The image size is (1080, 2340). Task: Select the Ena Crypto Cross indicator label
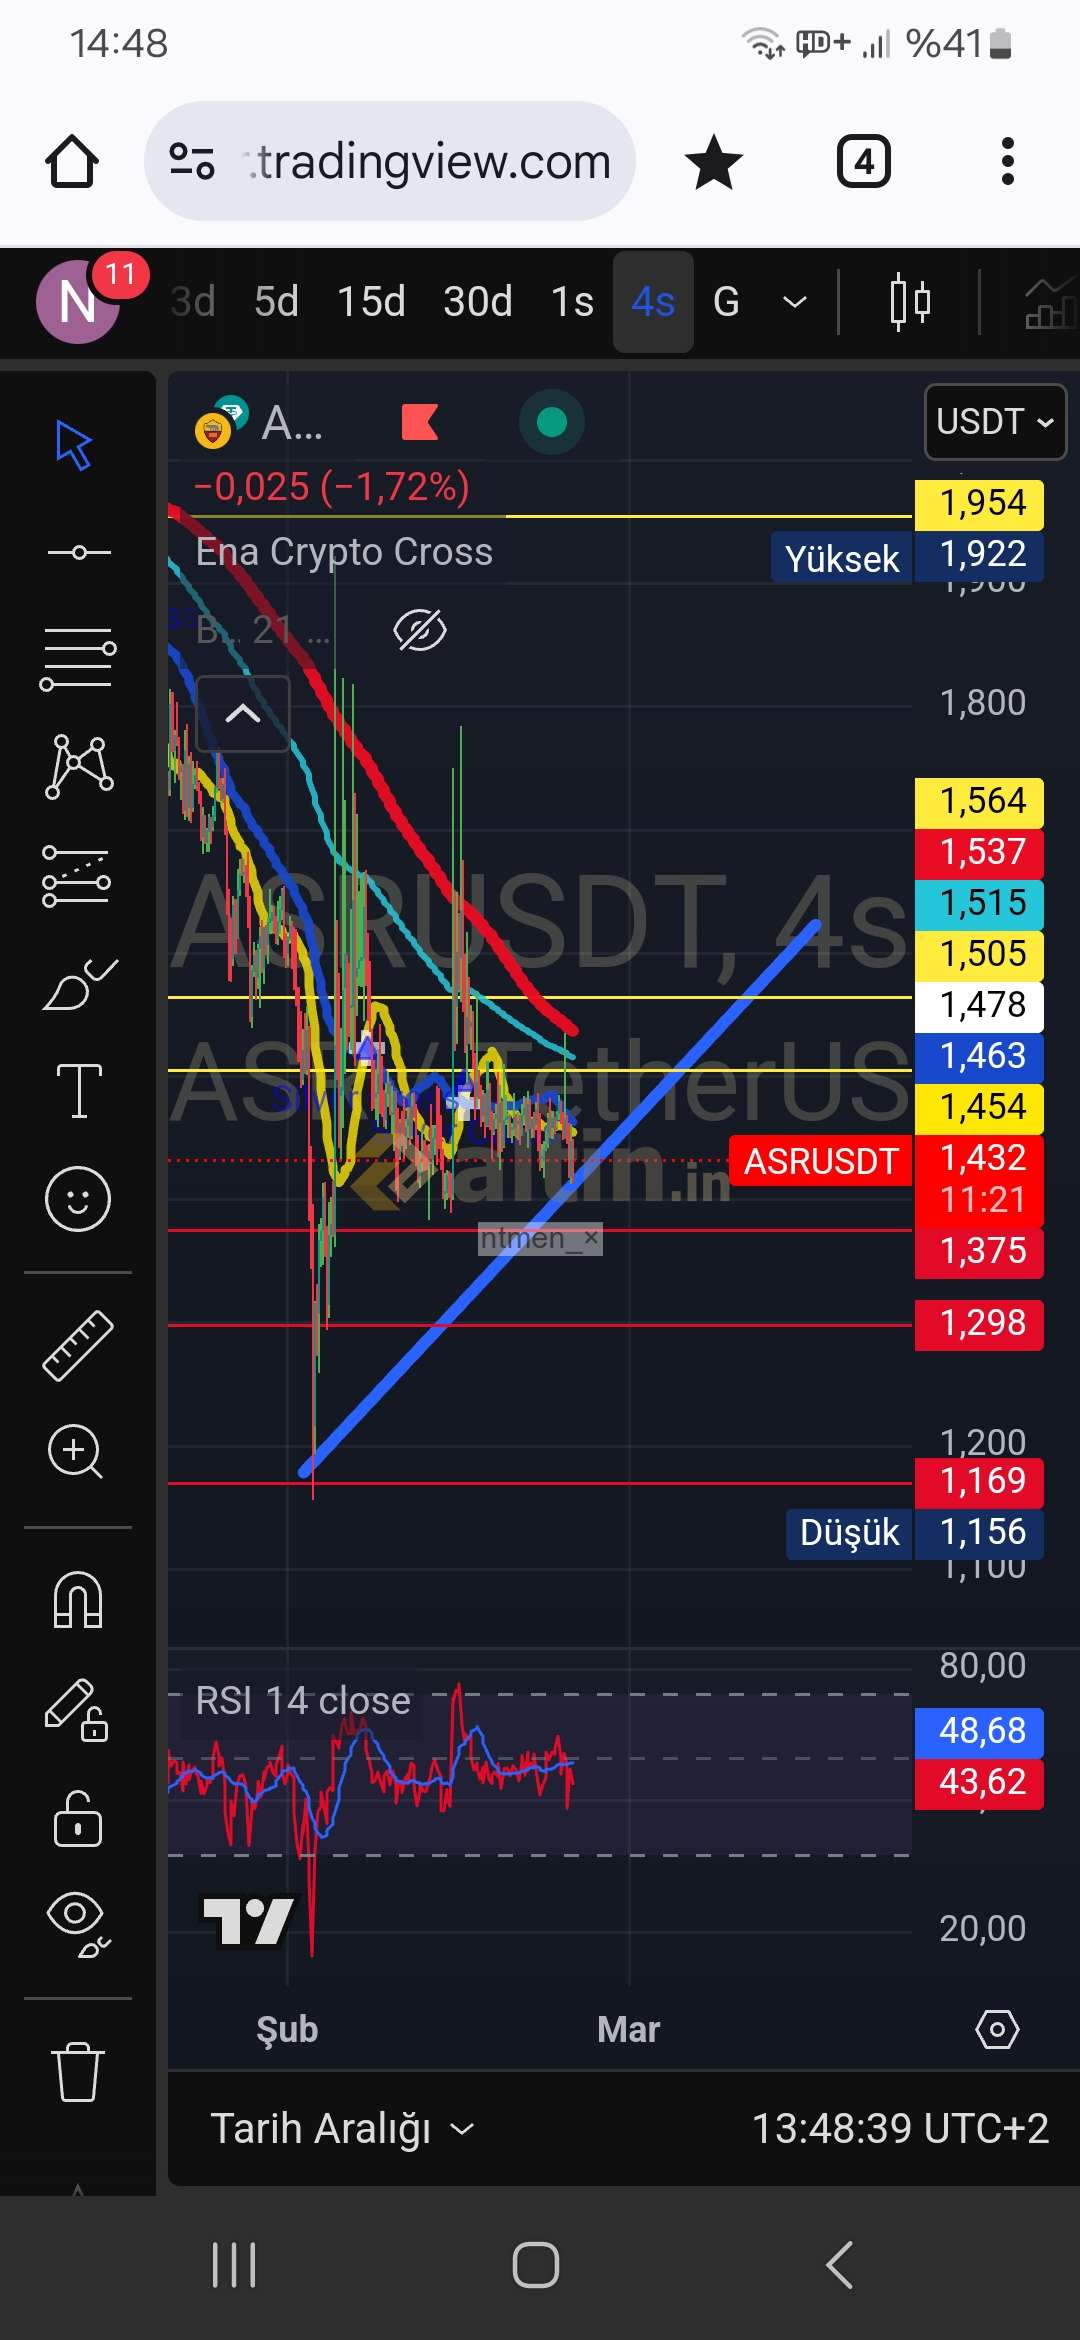pos(344,552)
